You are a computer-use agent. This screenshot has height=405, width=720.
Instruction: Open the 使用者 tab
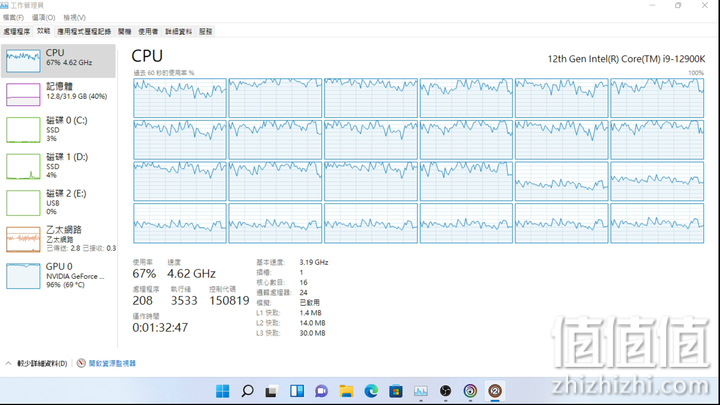148,31
